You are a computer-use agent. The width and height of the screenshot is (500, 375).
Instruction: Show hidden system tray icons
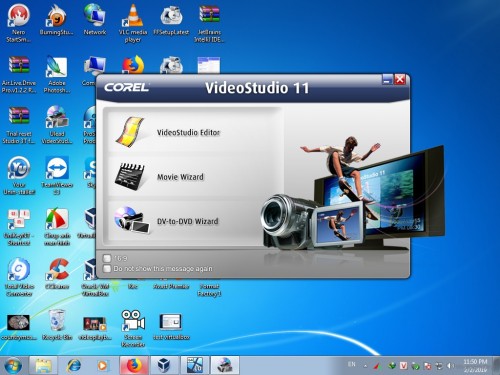point(365,366)
